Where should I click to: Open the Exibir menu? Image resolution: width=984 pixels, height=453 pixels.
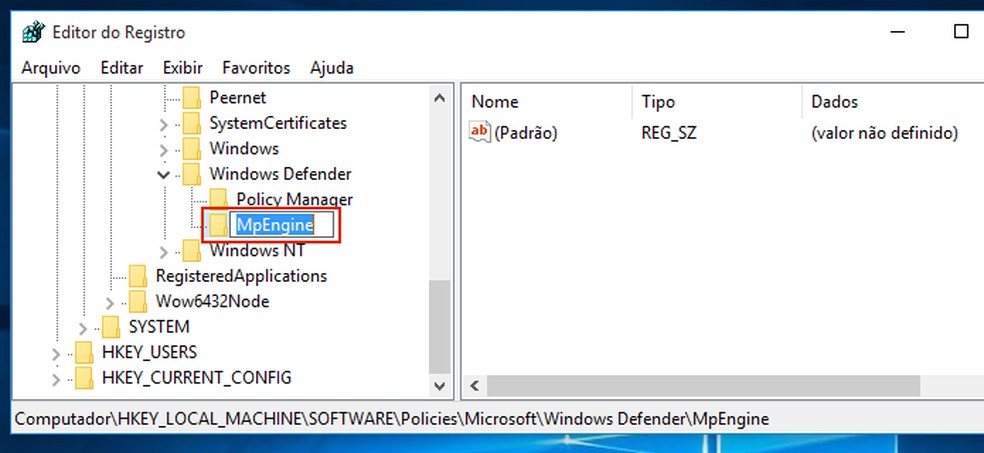[x=183, y=68]
